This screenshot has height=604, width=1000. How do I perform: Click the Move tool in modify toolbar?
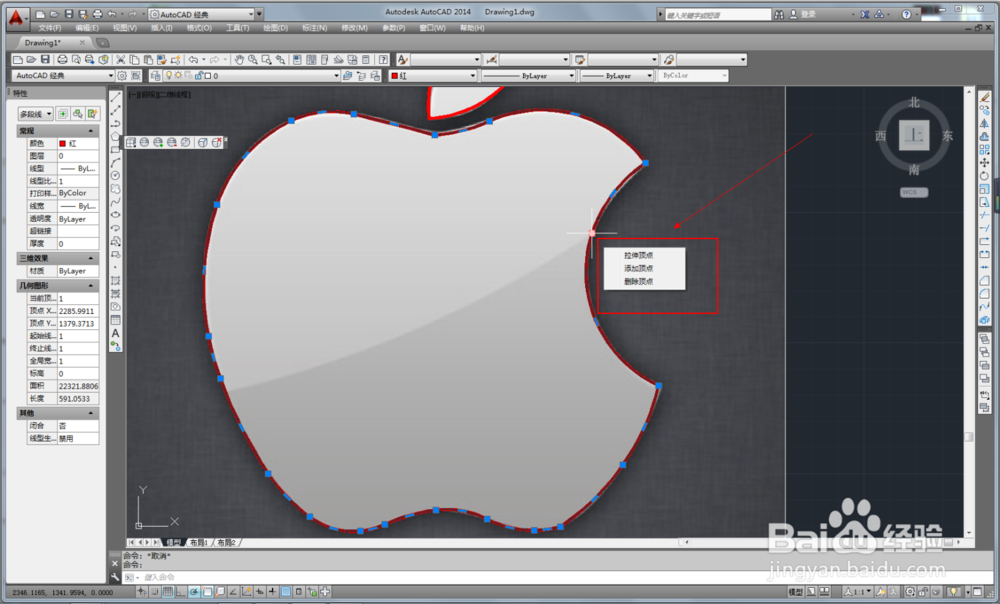click(x=985, y=163)
